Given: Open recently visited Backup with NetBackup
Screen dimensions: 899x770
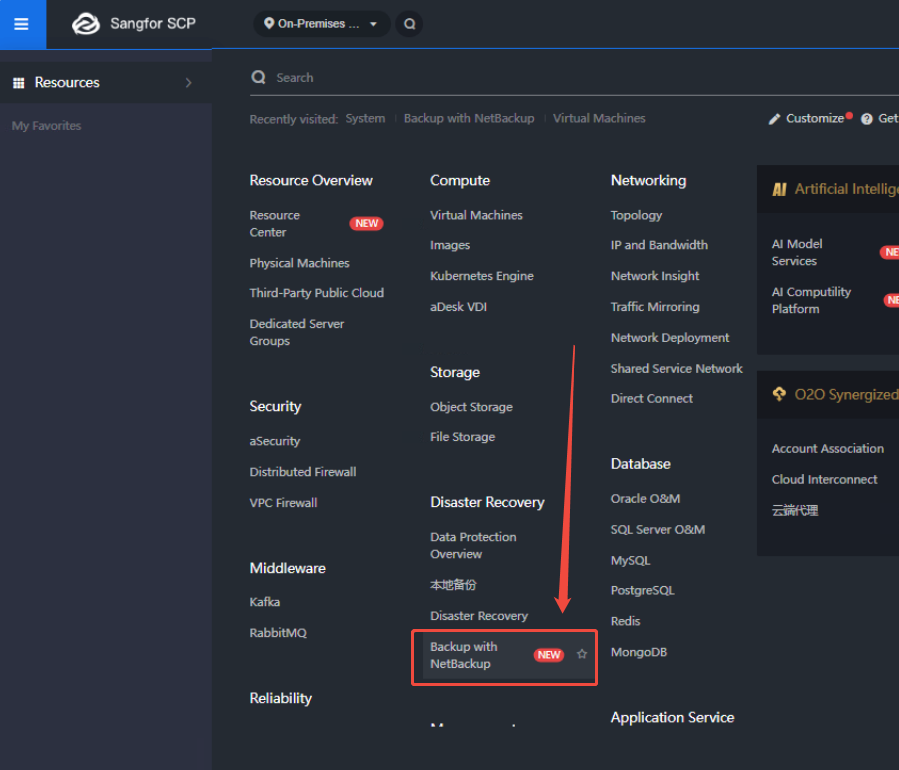Looking at the screenshot, I should coord(469,118).
